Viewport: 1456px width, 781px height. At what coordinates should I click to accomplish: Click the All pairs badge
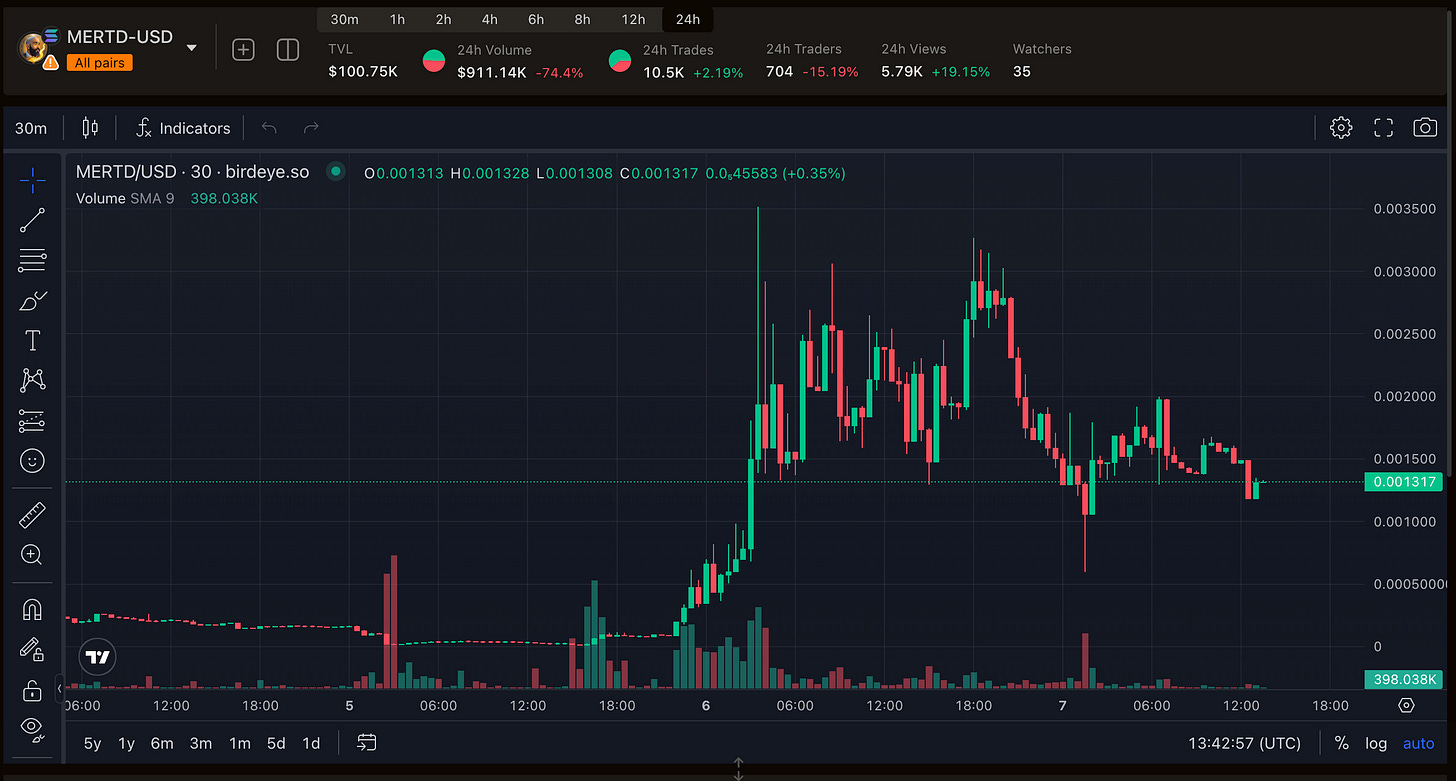click(100, 63)
